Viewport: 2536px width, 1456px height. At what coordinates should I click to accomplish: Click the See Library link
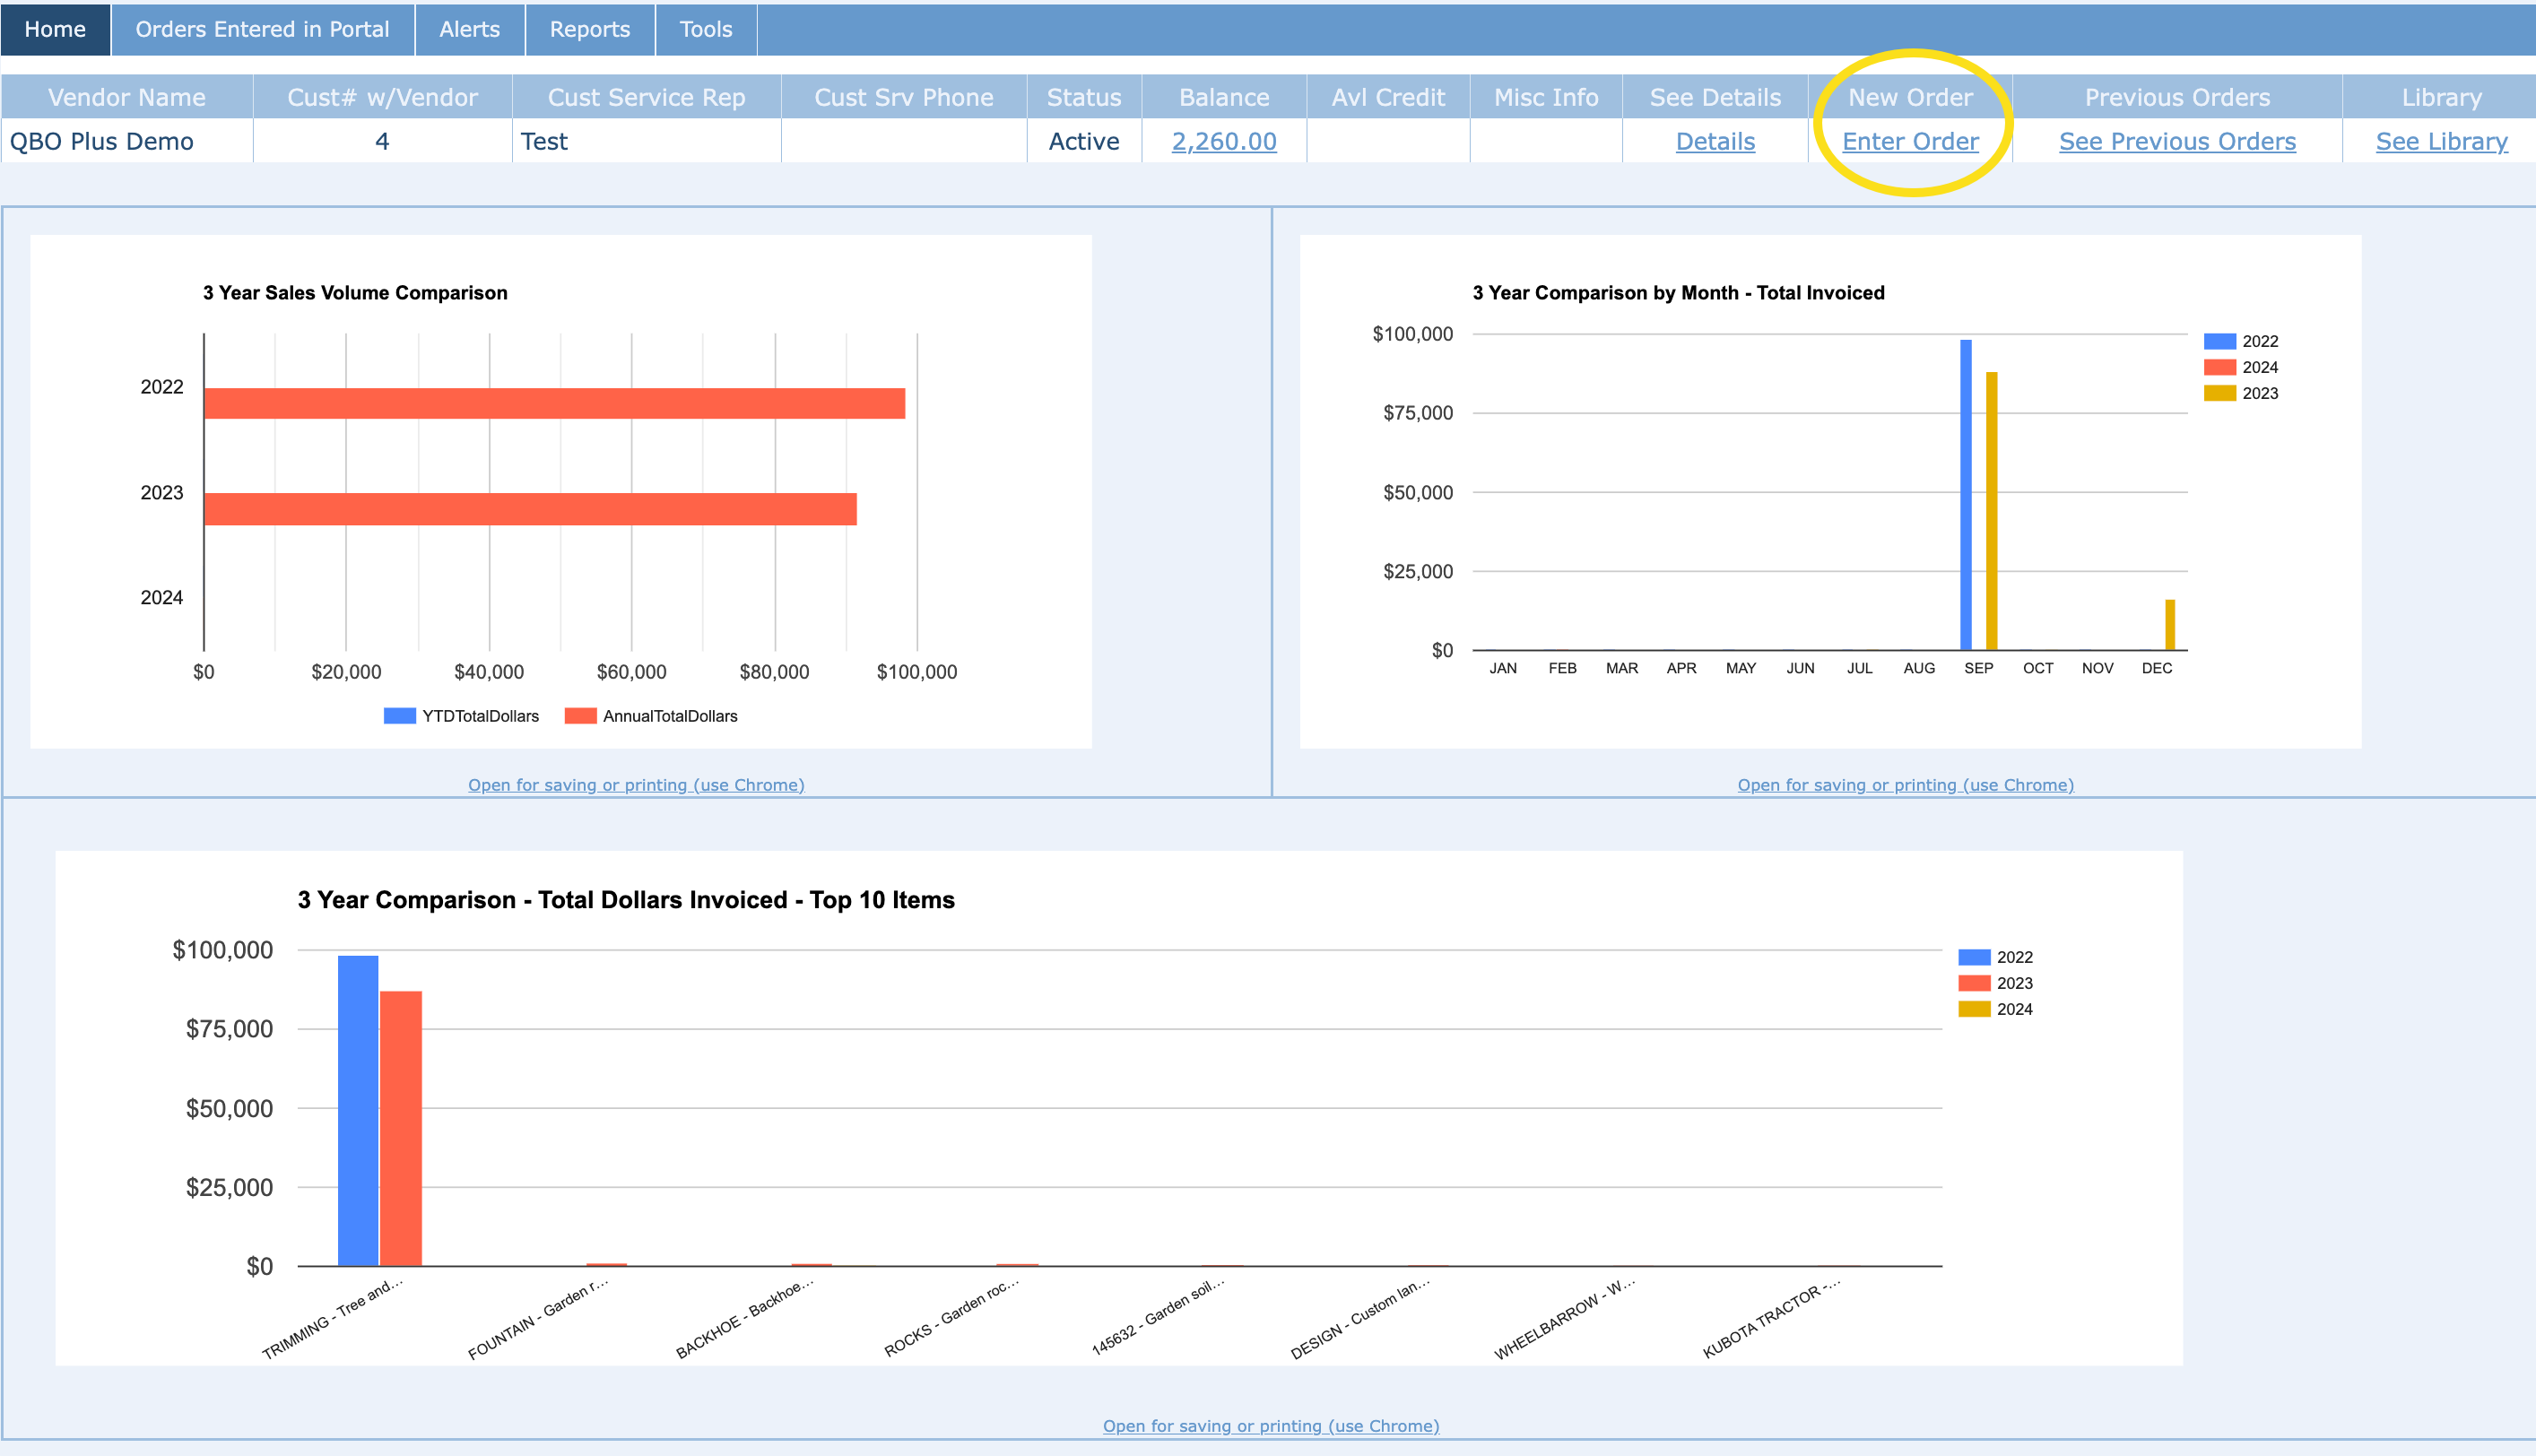point(2440,141)
